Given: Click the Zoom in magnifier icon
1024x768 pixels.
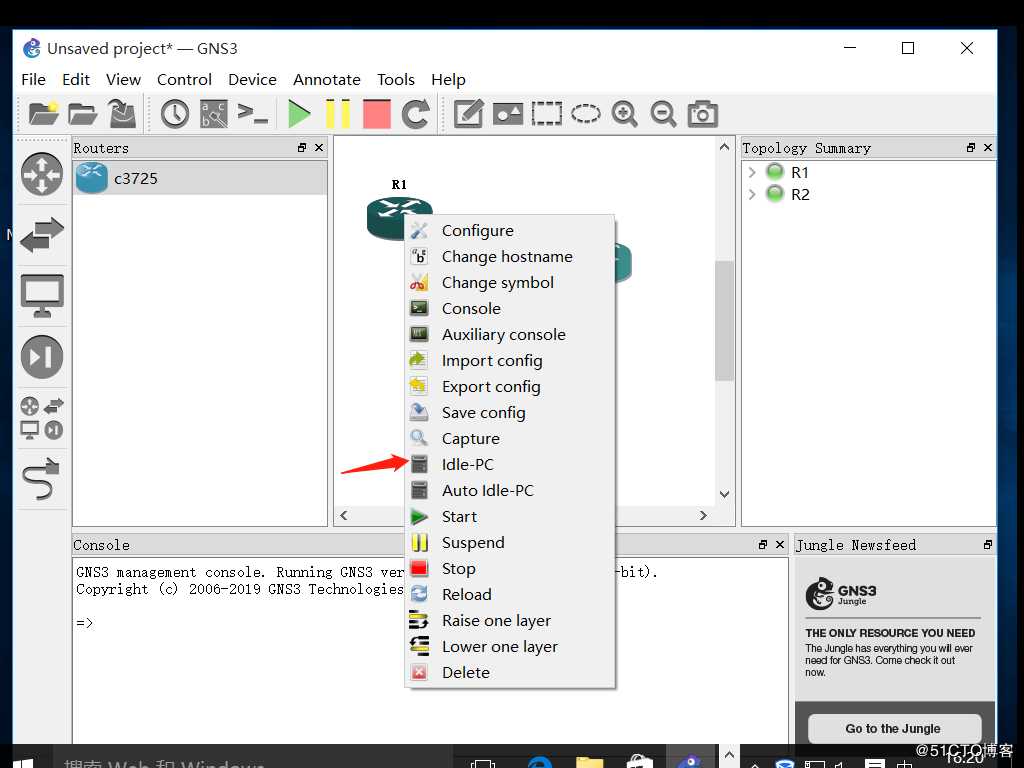Looking at the screenshot, I should pyautogui.click(x=624, y=114).
